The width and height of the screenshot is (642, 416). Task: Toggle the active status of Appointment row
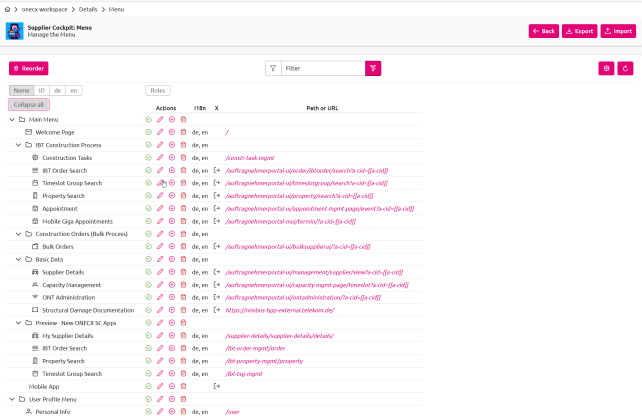click(148, 208)
